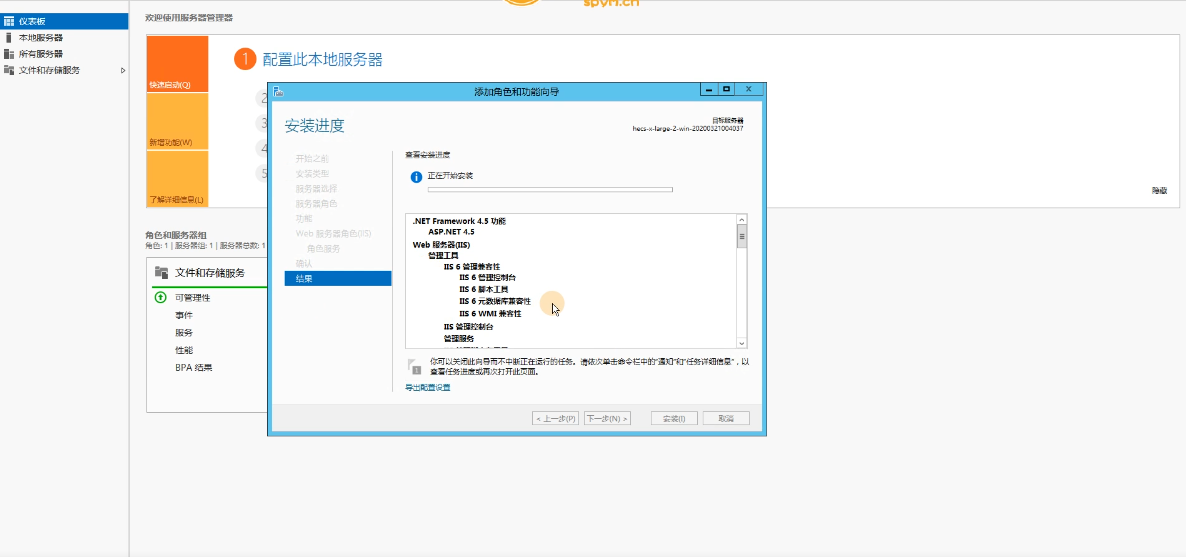The image size is (1186, 557).
Task: Click 'IIS 管理控制台' in feature list
Action: [x=468, y=327]
